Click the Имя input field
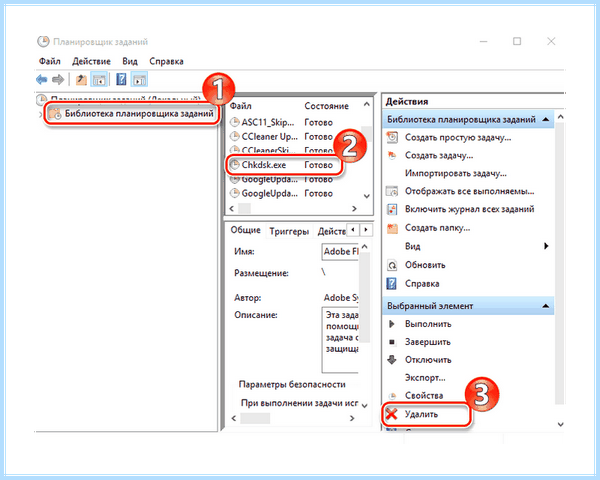Screen dimensions: 600x480 pos(340,251)
